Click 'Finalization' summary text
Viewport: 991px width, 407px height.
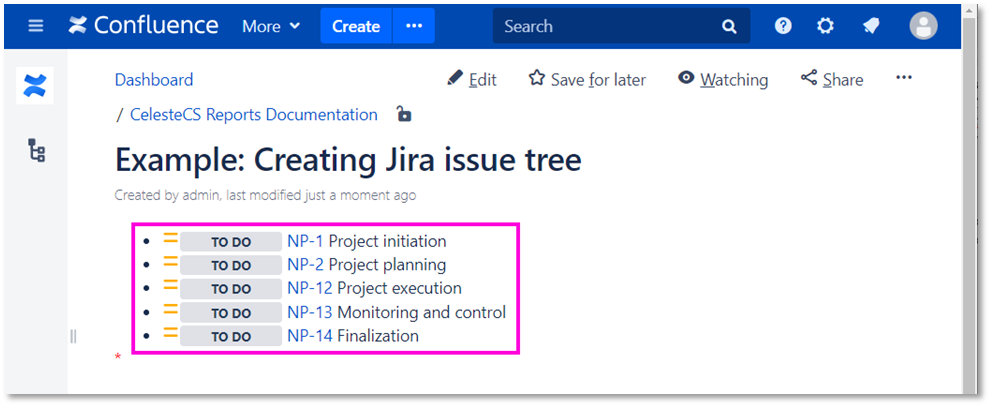click(378, 336)
